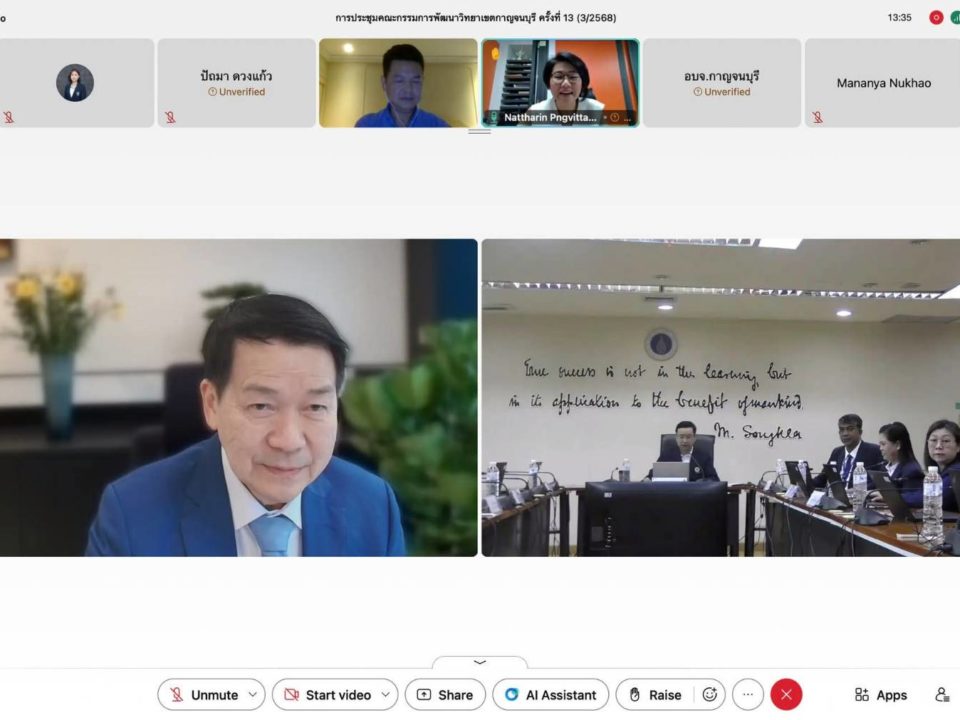Open the AI Assistant
This screenshot has height=720, width=960.
[550, 694]
